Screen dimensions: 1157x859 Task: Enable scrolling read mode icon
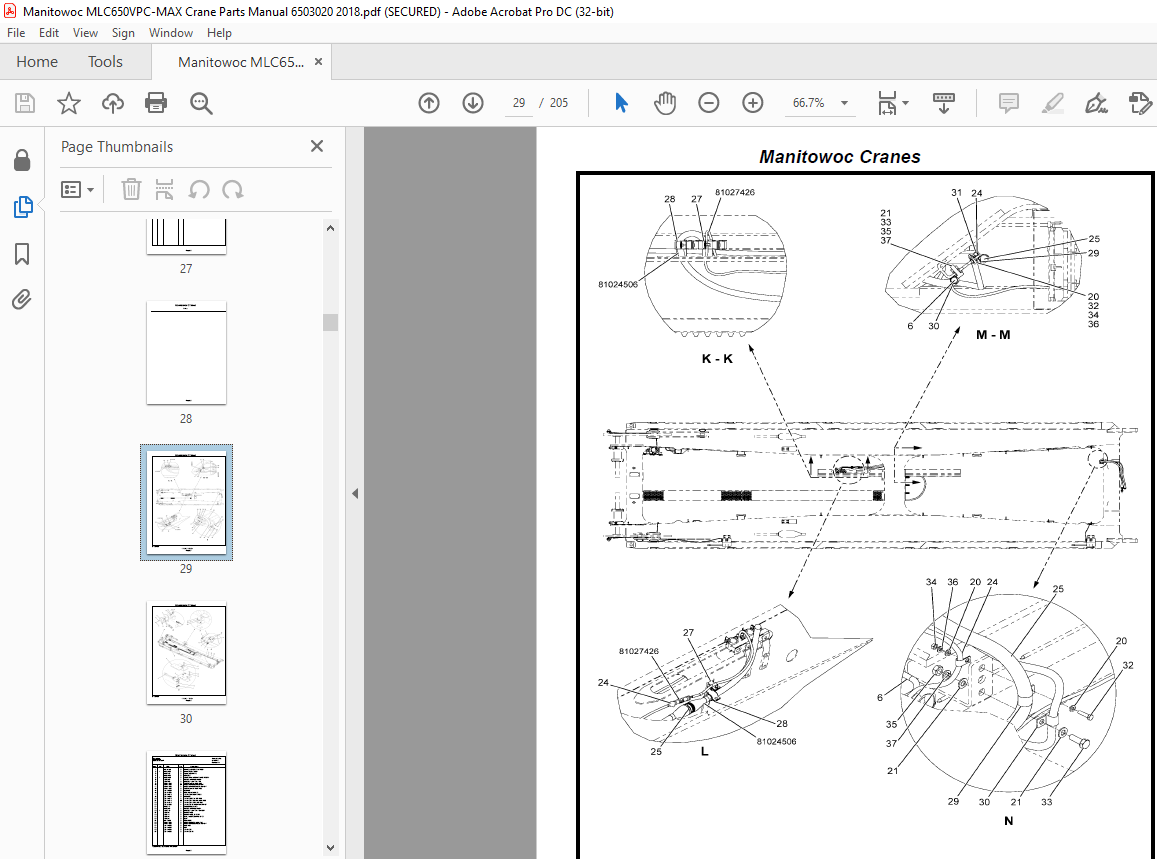tap(944, 103)
